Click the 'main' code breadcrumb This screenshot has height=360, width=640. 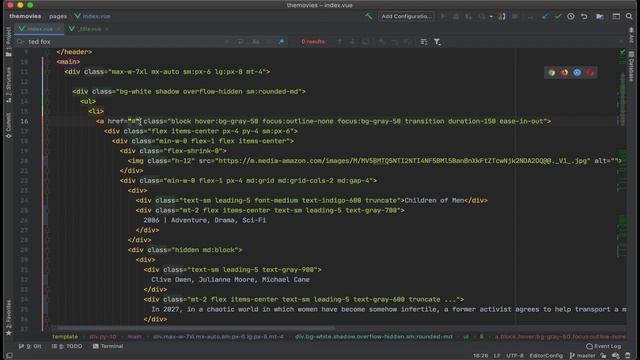point(135,337)
